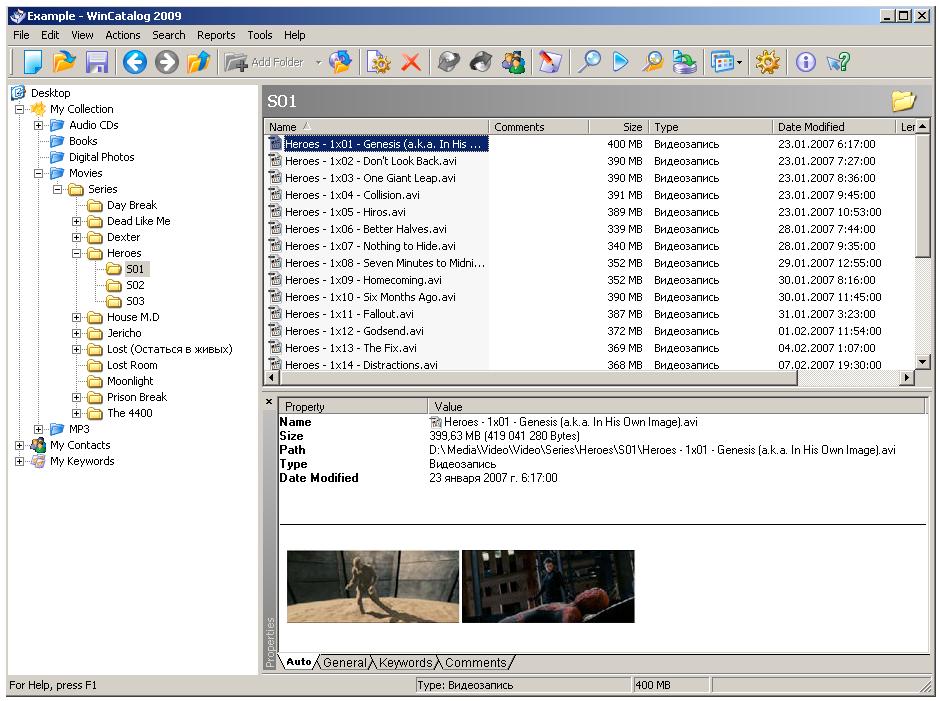
Task: Close the Properties panel with its small x
Action: coord(269,402)
